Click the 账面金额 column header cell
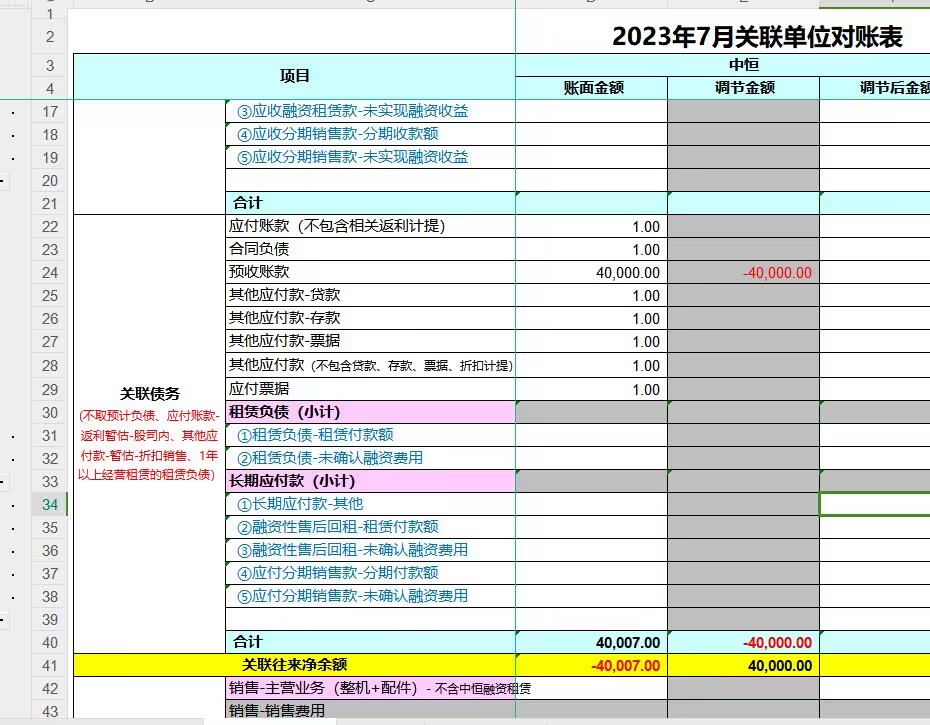Image resolution: width=930 pixels, height=725 pixels. (590, 87)
